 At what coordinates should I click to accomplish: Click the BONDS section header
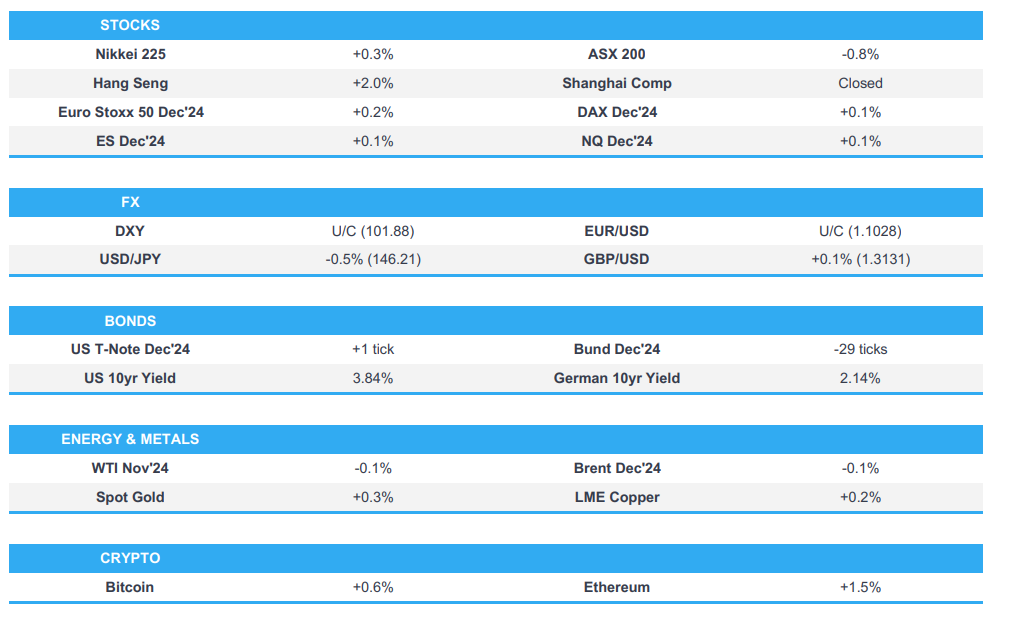(130, 321)
